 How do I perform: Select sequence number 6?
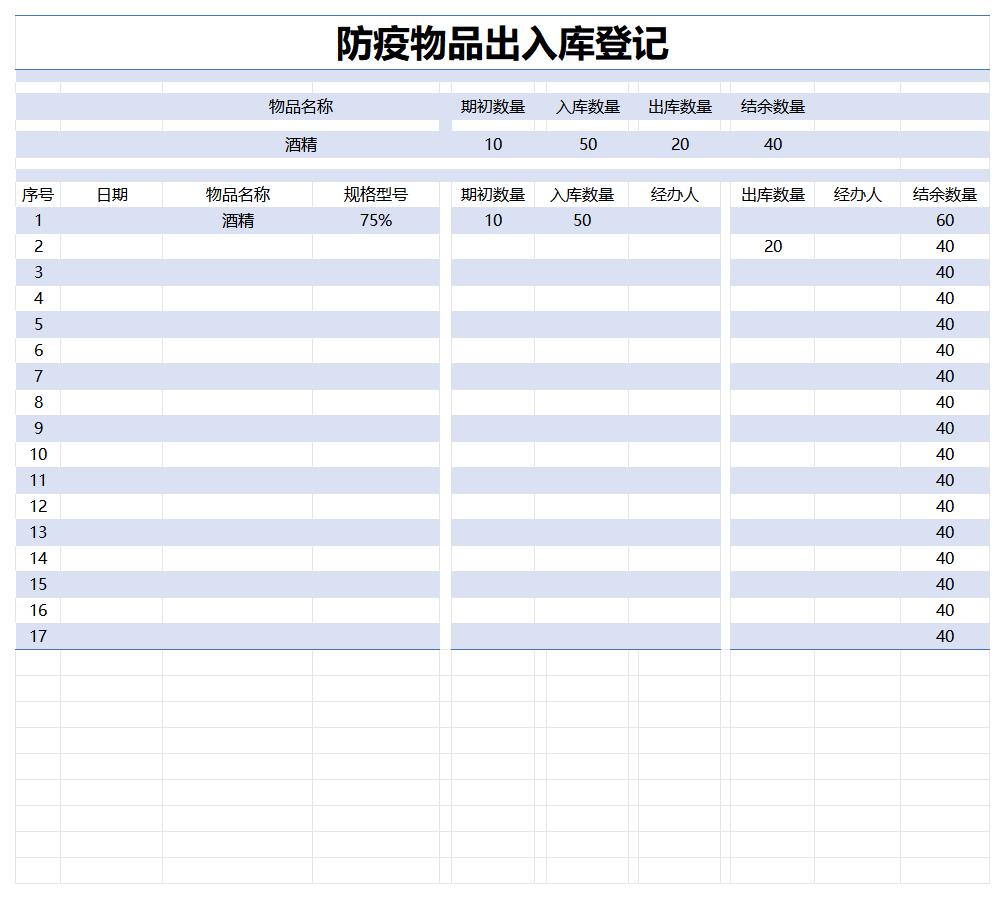38,351
